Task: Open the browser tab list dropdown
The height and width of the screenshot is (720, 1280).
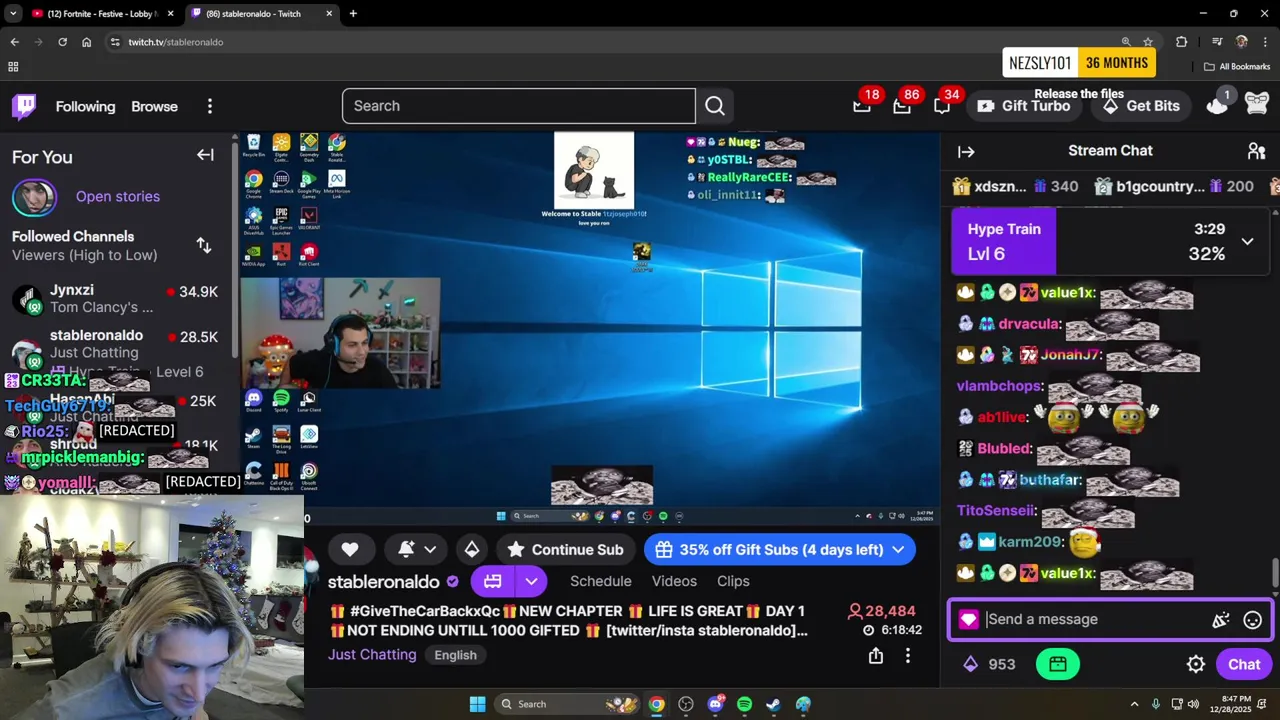Action: 13,13
